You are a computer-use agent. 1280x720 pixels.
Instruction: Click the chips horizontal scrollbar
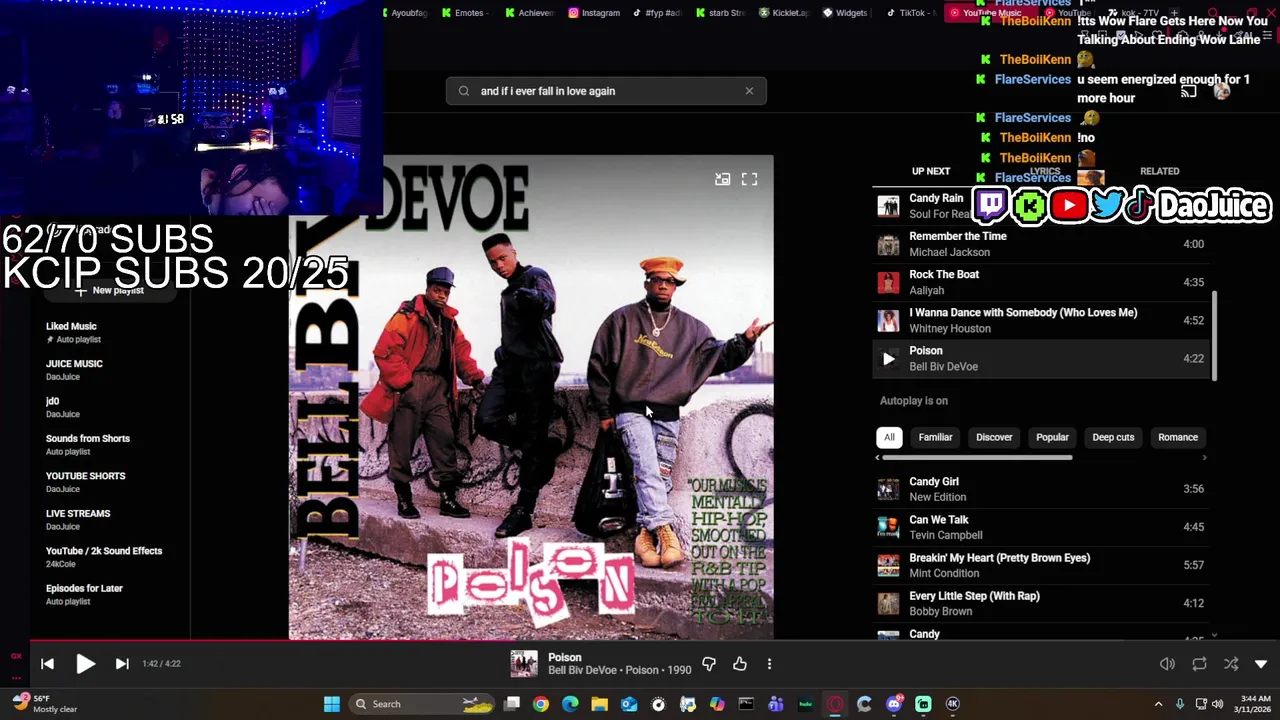click(977, 458)
